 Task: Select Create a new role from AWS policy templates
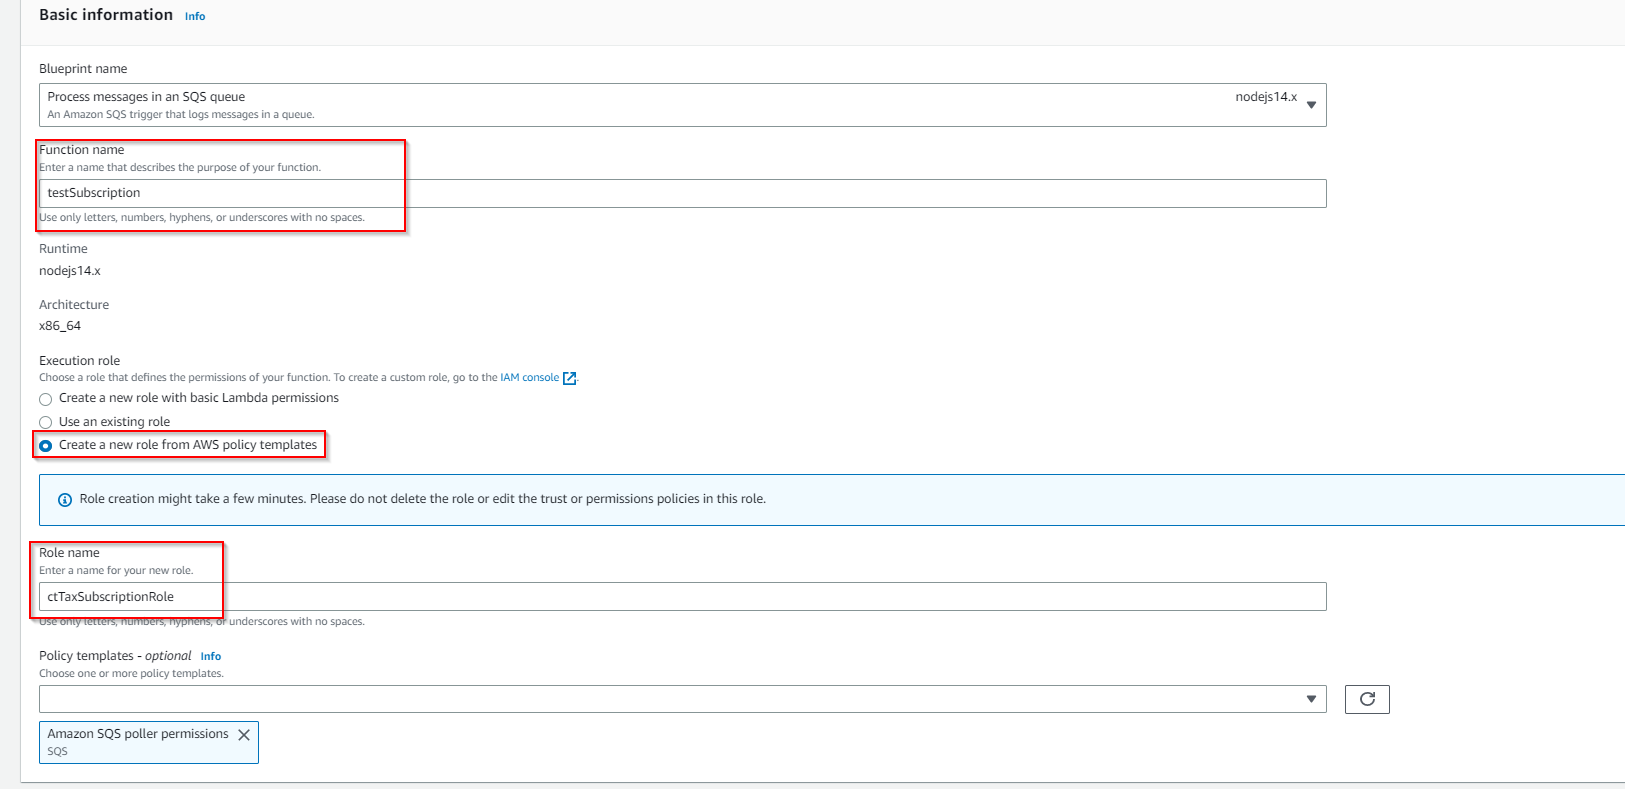click(46, 446)
